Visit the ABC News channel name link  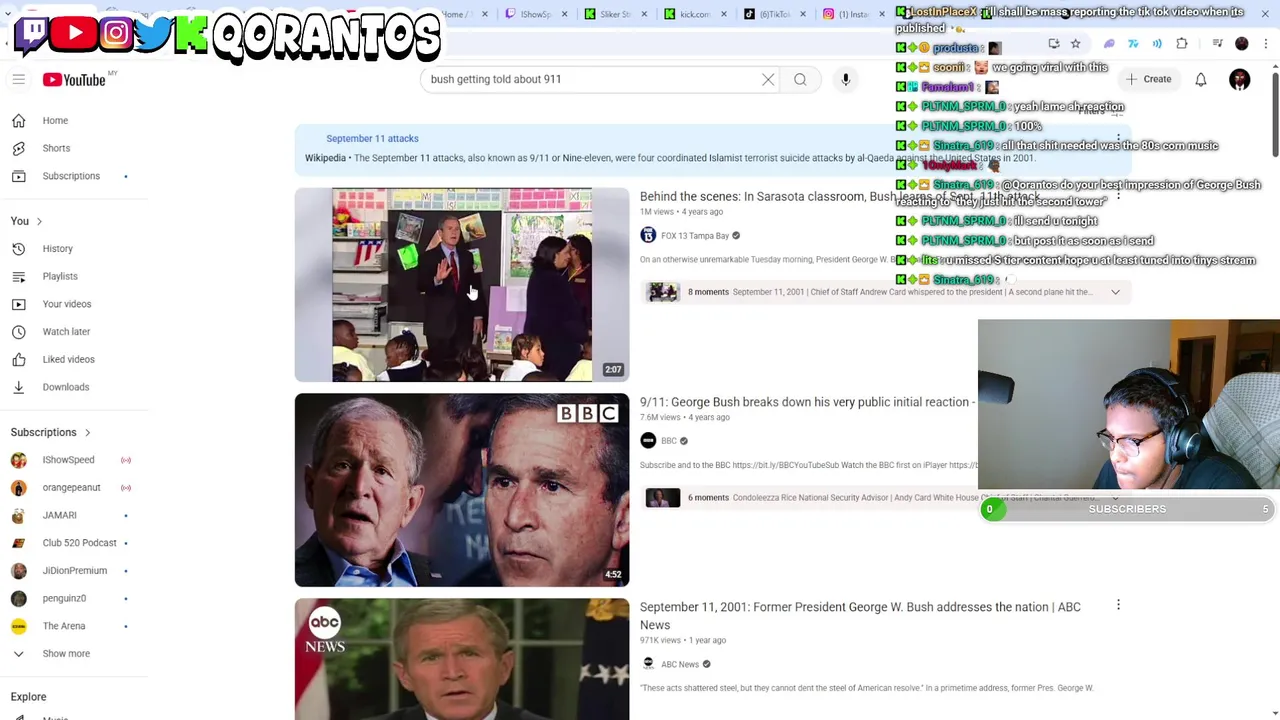[680, 664]
